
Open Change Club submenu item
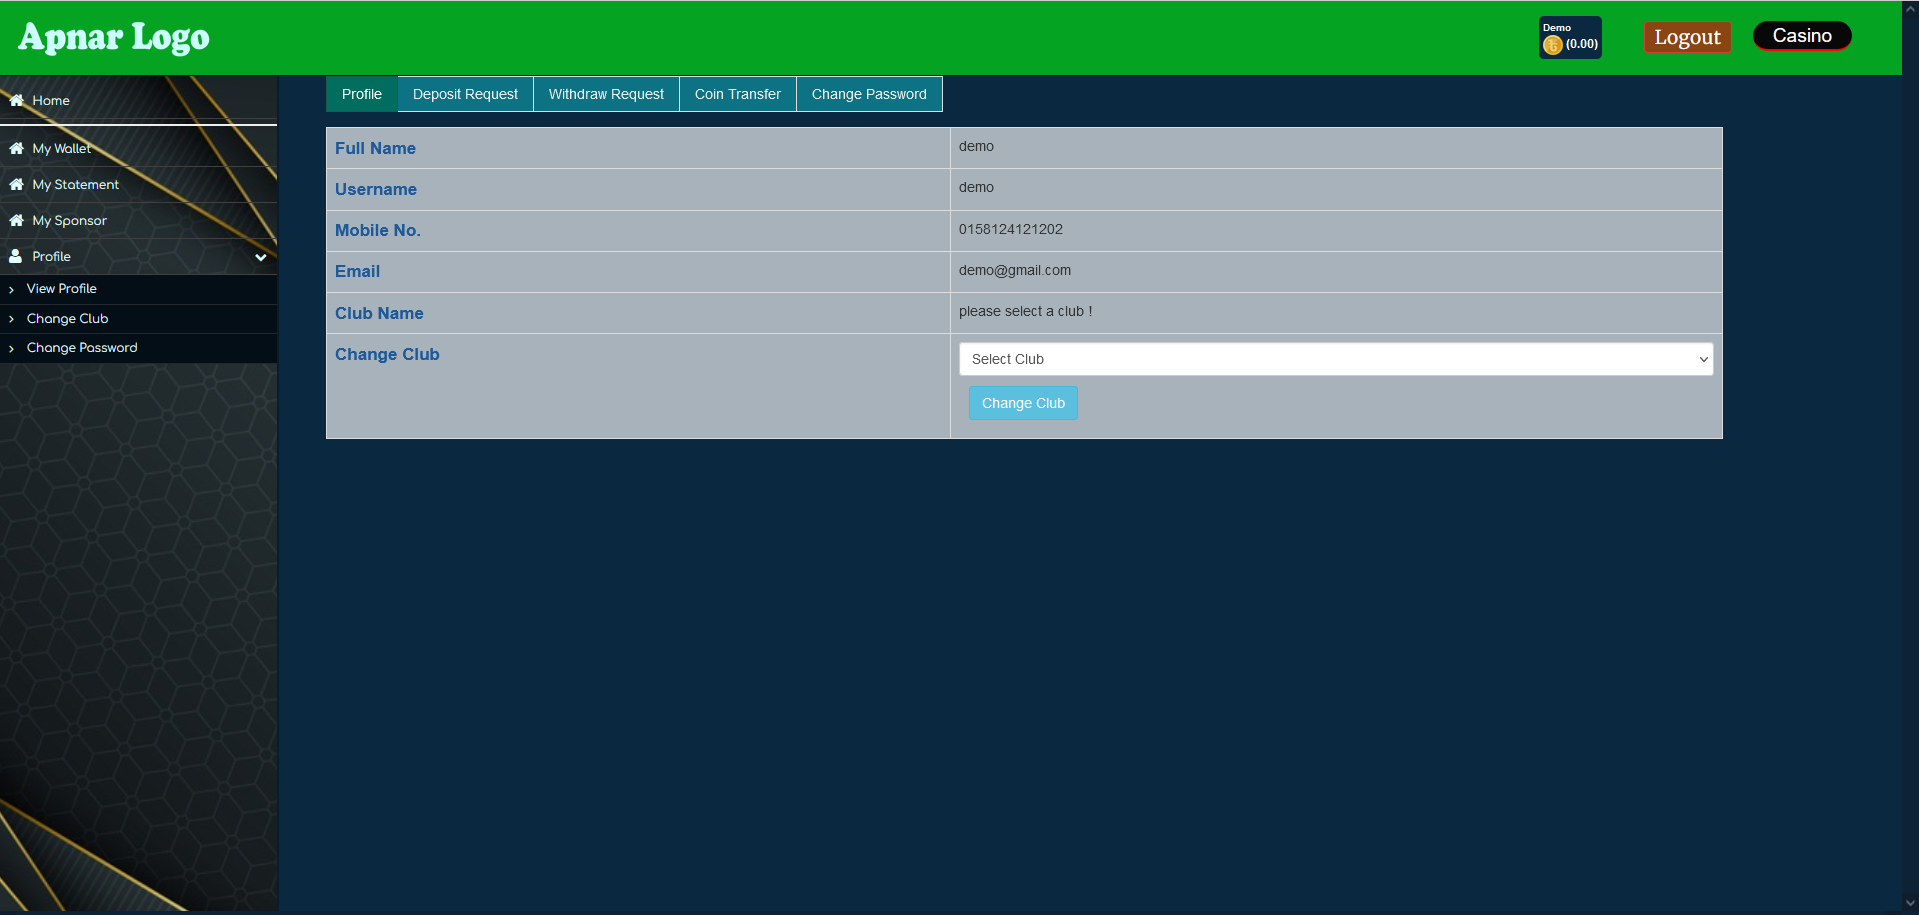[x=67, y=318]
